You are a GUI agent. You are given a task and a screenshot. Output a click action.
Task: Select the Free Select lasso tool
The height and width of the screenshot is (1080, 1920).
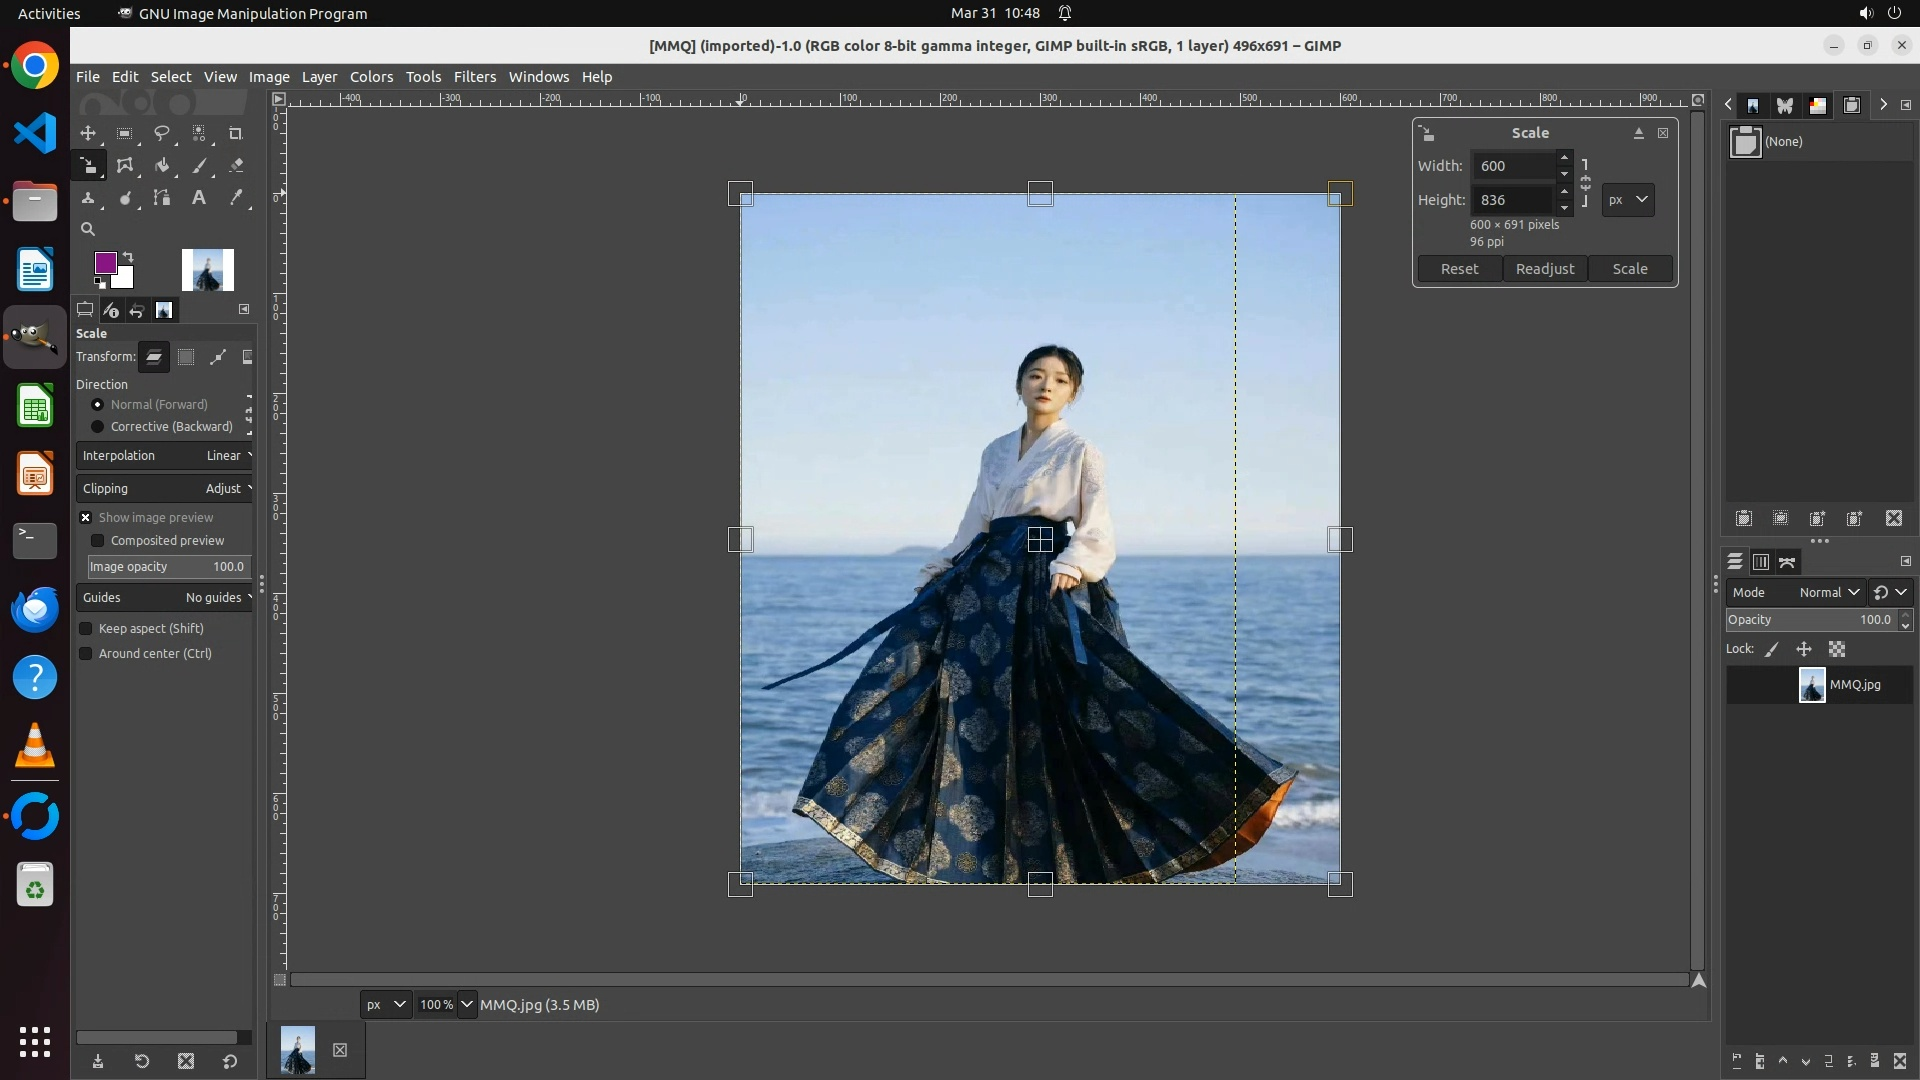tap(162, 133)
